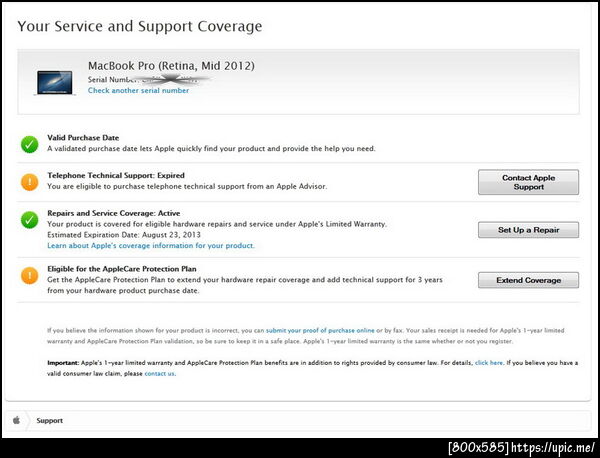Start Set Up a Repair
600x458 pixels.
[x=528, y=230]
